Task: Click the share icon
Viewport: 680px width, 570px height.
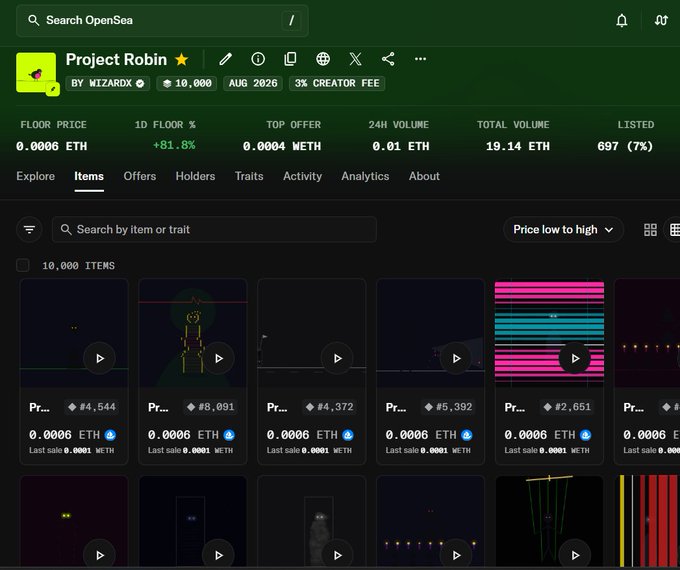Action: (x=388, y=59)
